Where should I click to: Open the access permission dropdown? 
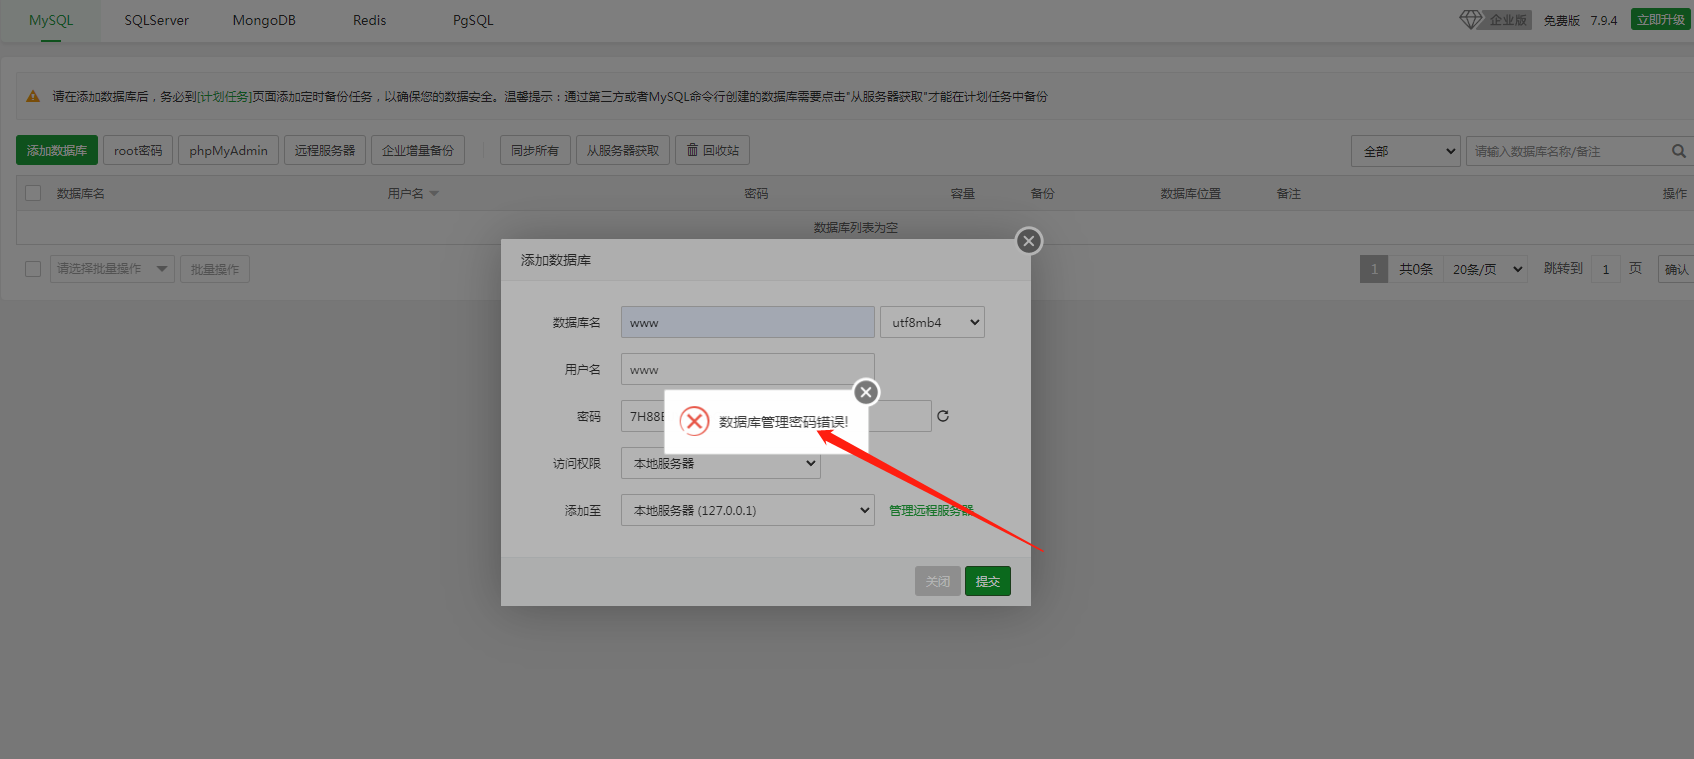coord(720,463)
